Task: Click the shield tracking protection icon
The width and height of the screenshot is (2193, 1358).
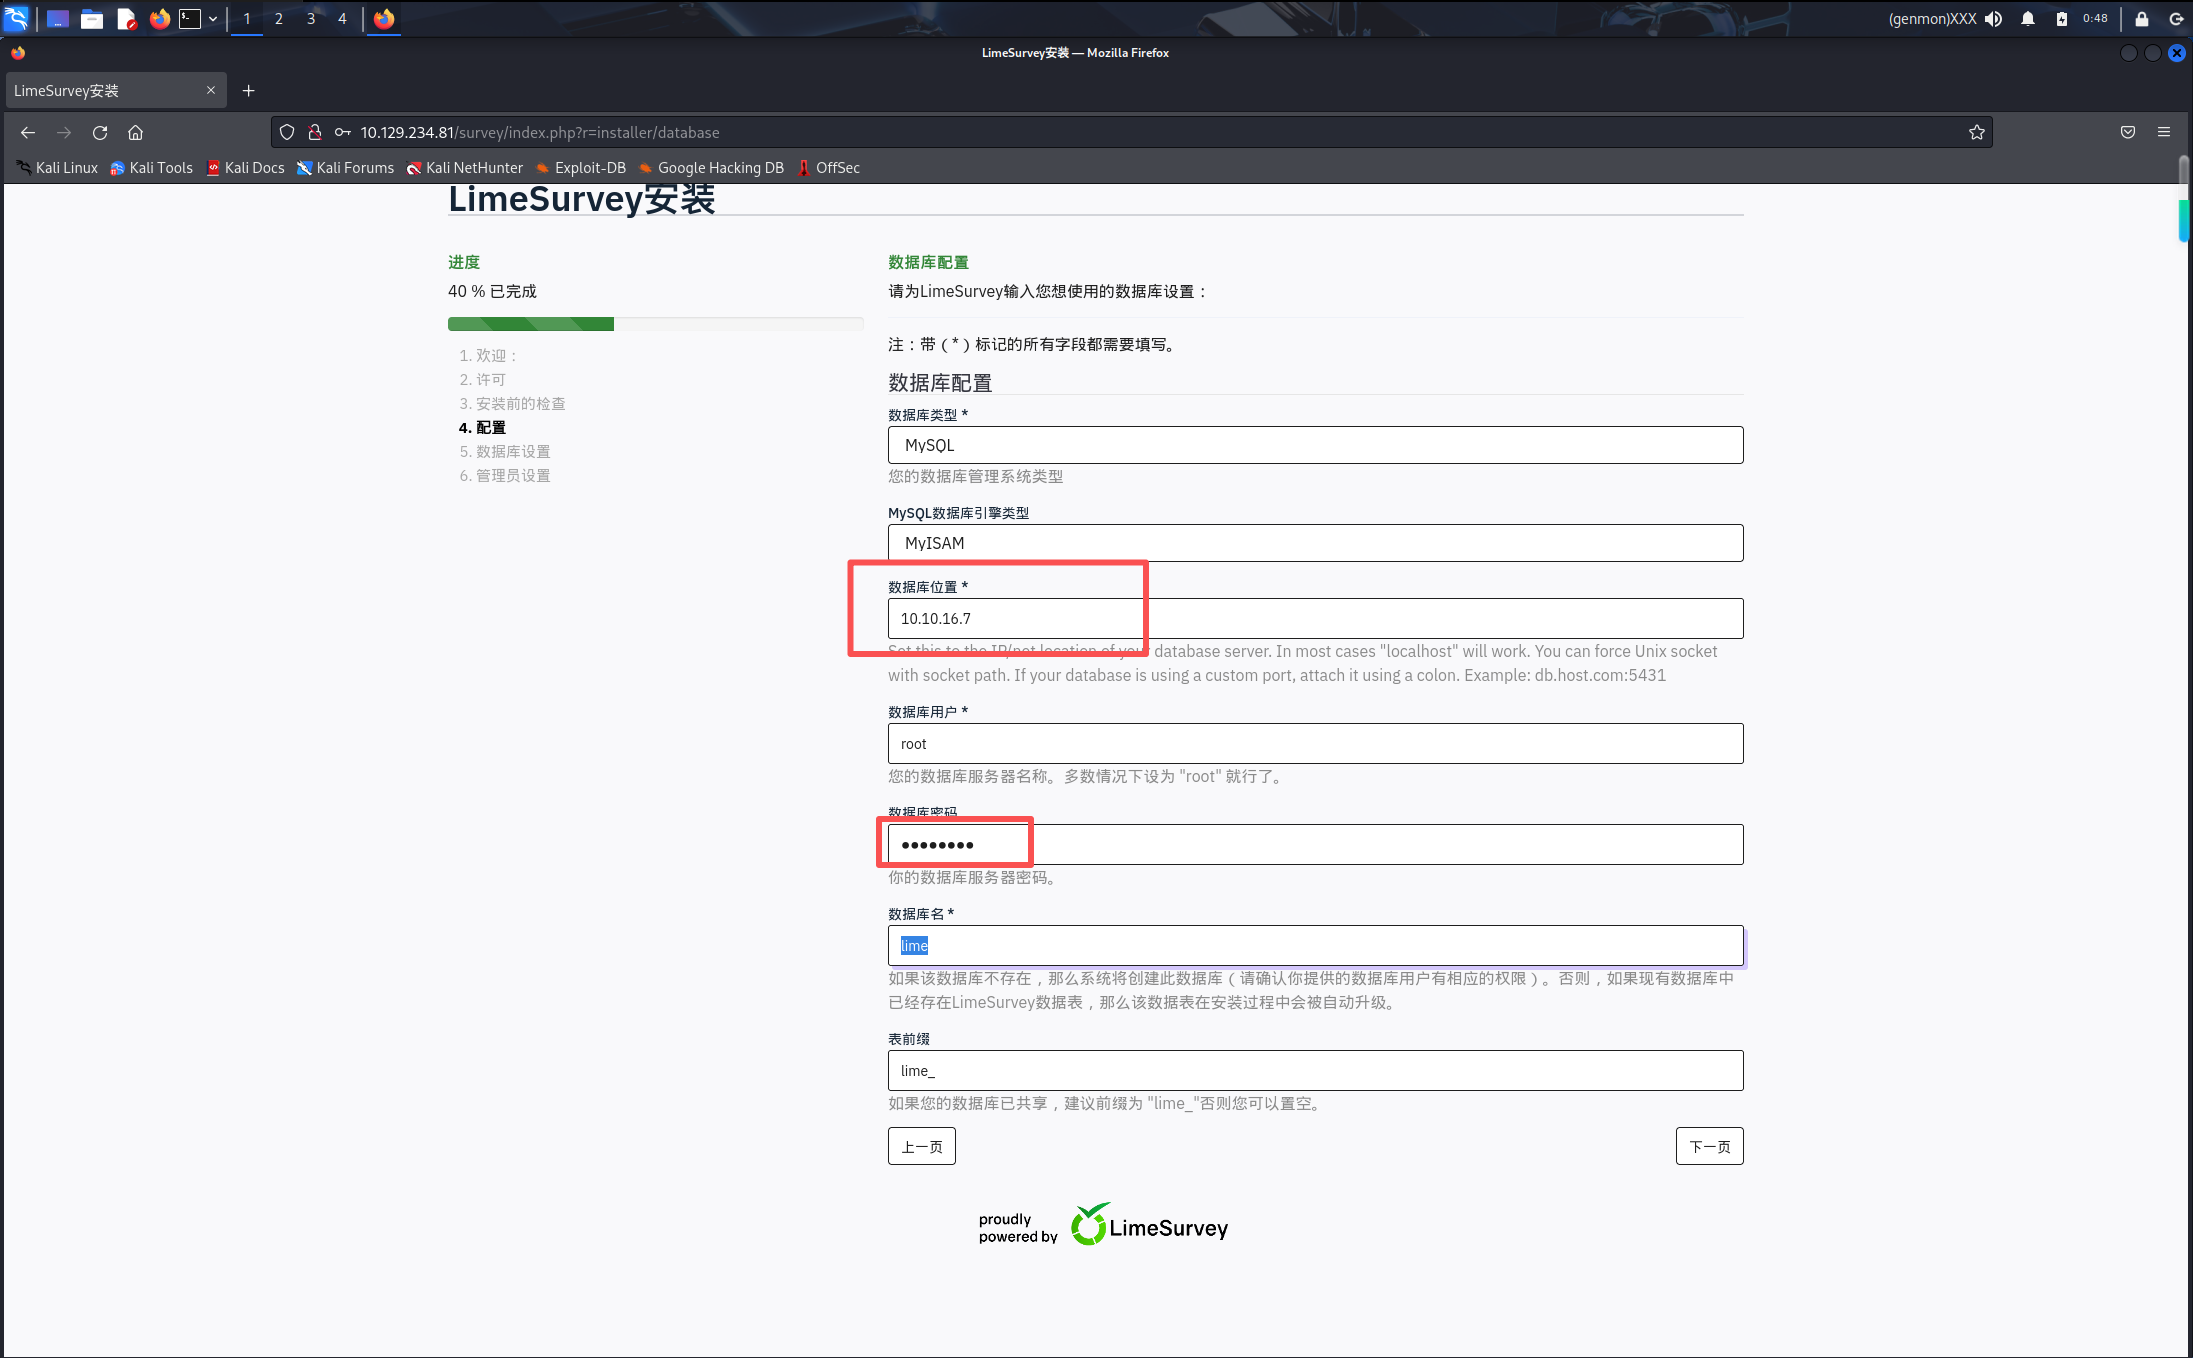Action: 287,132
